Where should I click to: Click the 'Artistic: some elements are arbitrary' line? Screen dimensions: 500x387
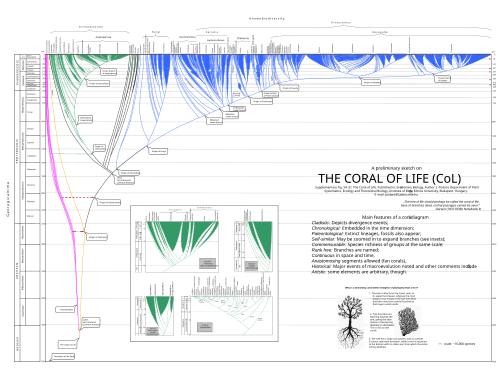pos(359,272)
